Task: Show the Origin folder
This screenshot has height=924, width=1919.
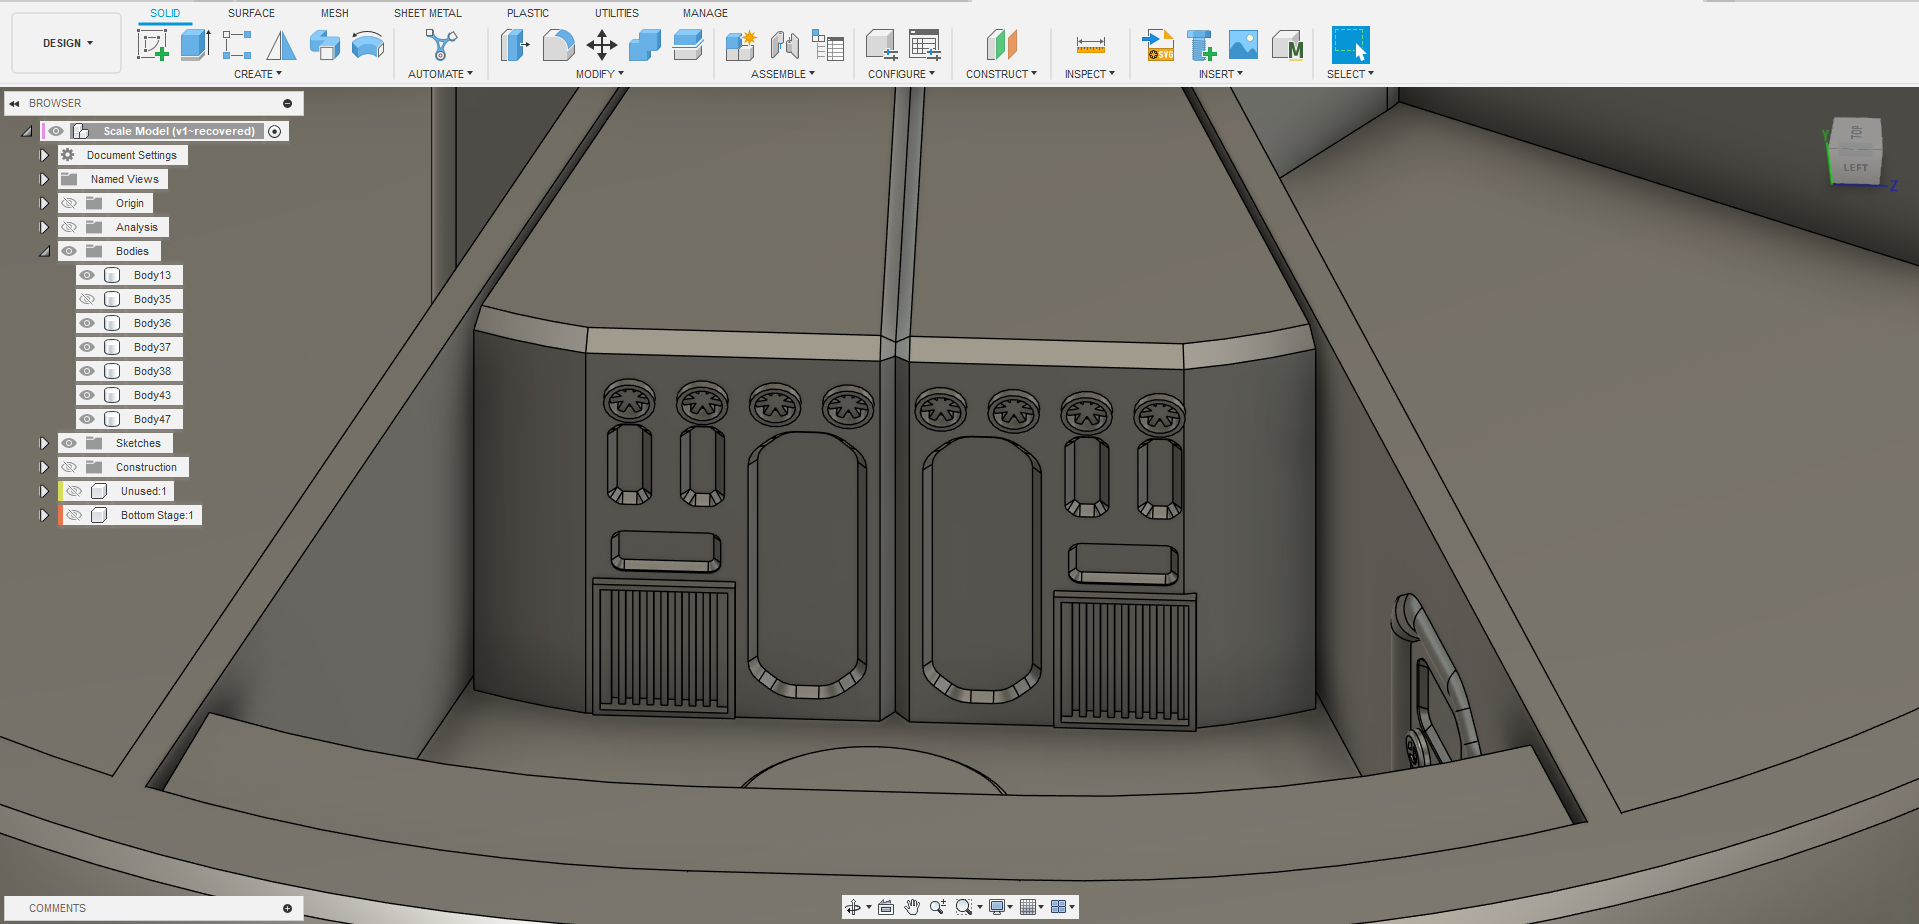Action: (69, 203)
